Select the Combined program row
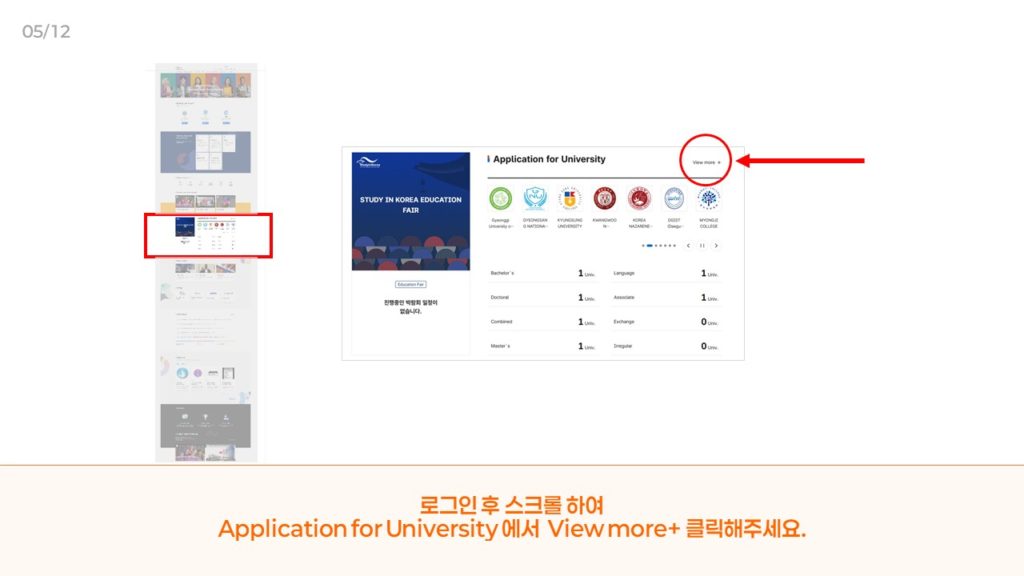Viewport: 1024px width, 576px height. click(x=543, y=322)
